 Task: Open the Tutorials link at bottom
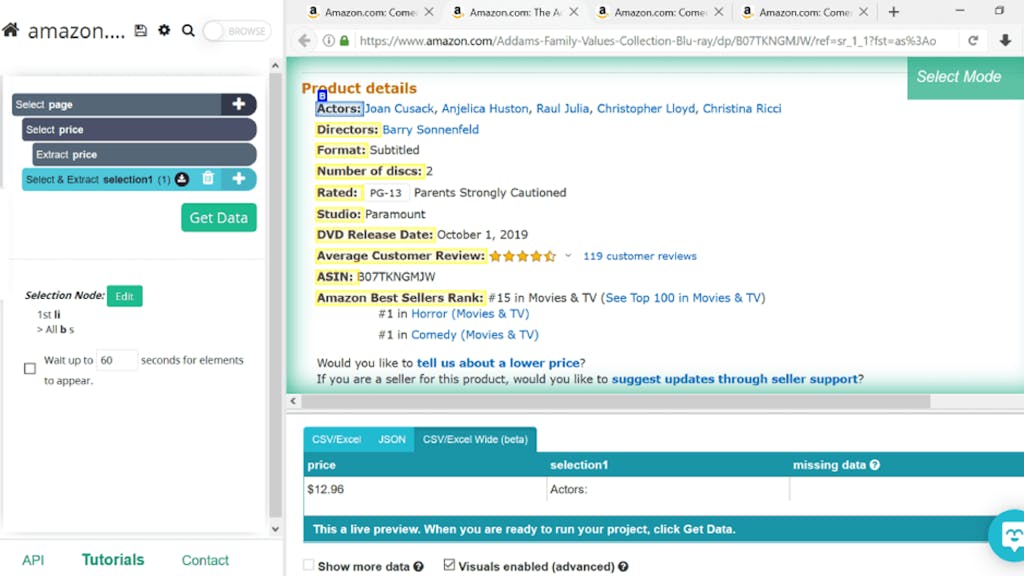(112, 560)
